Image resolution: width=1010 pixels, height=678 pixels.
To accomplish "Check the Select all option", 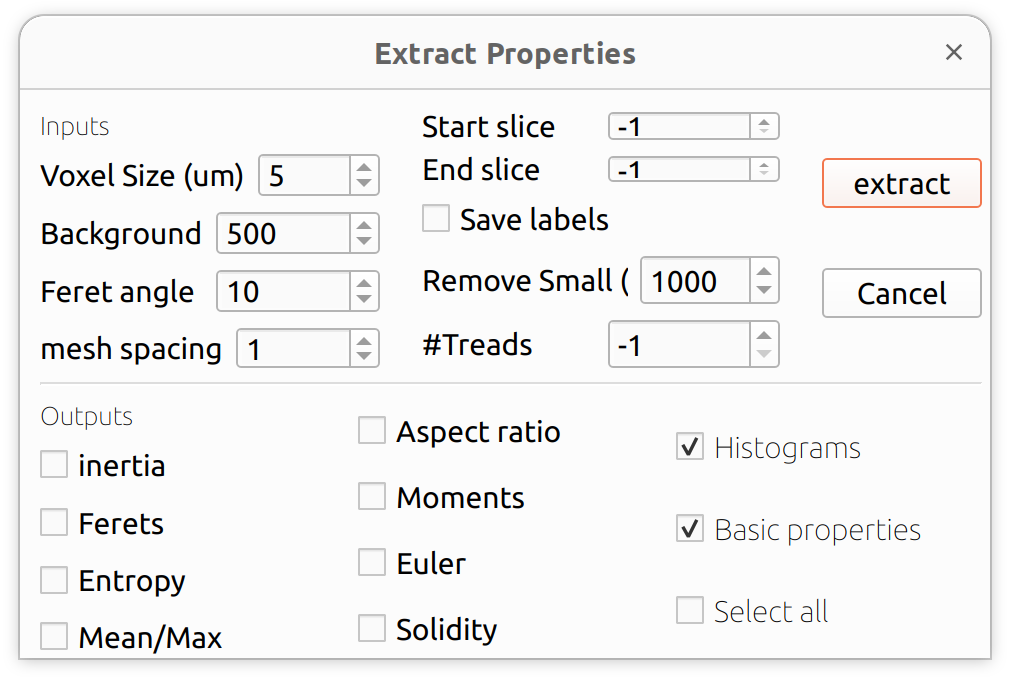I will point(690,610).
